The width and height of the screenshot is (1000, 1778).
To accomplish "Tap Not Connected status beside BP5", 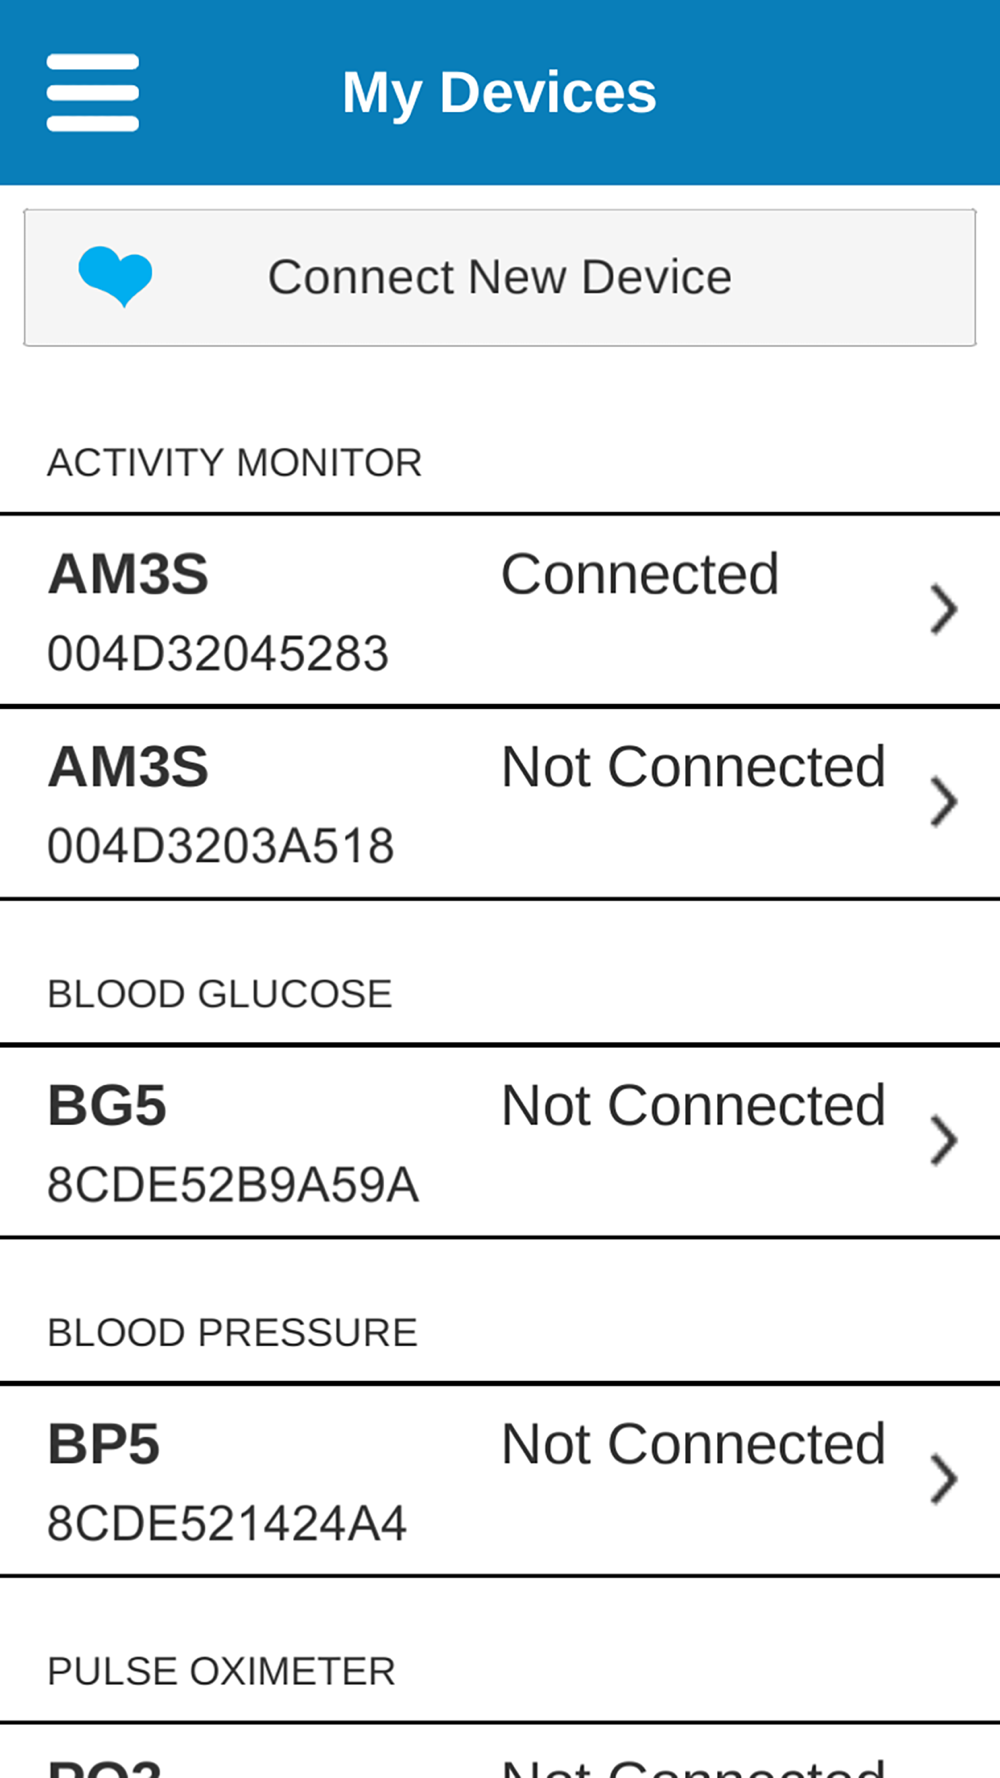I will coord(693,1445).
